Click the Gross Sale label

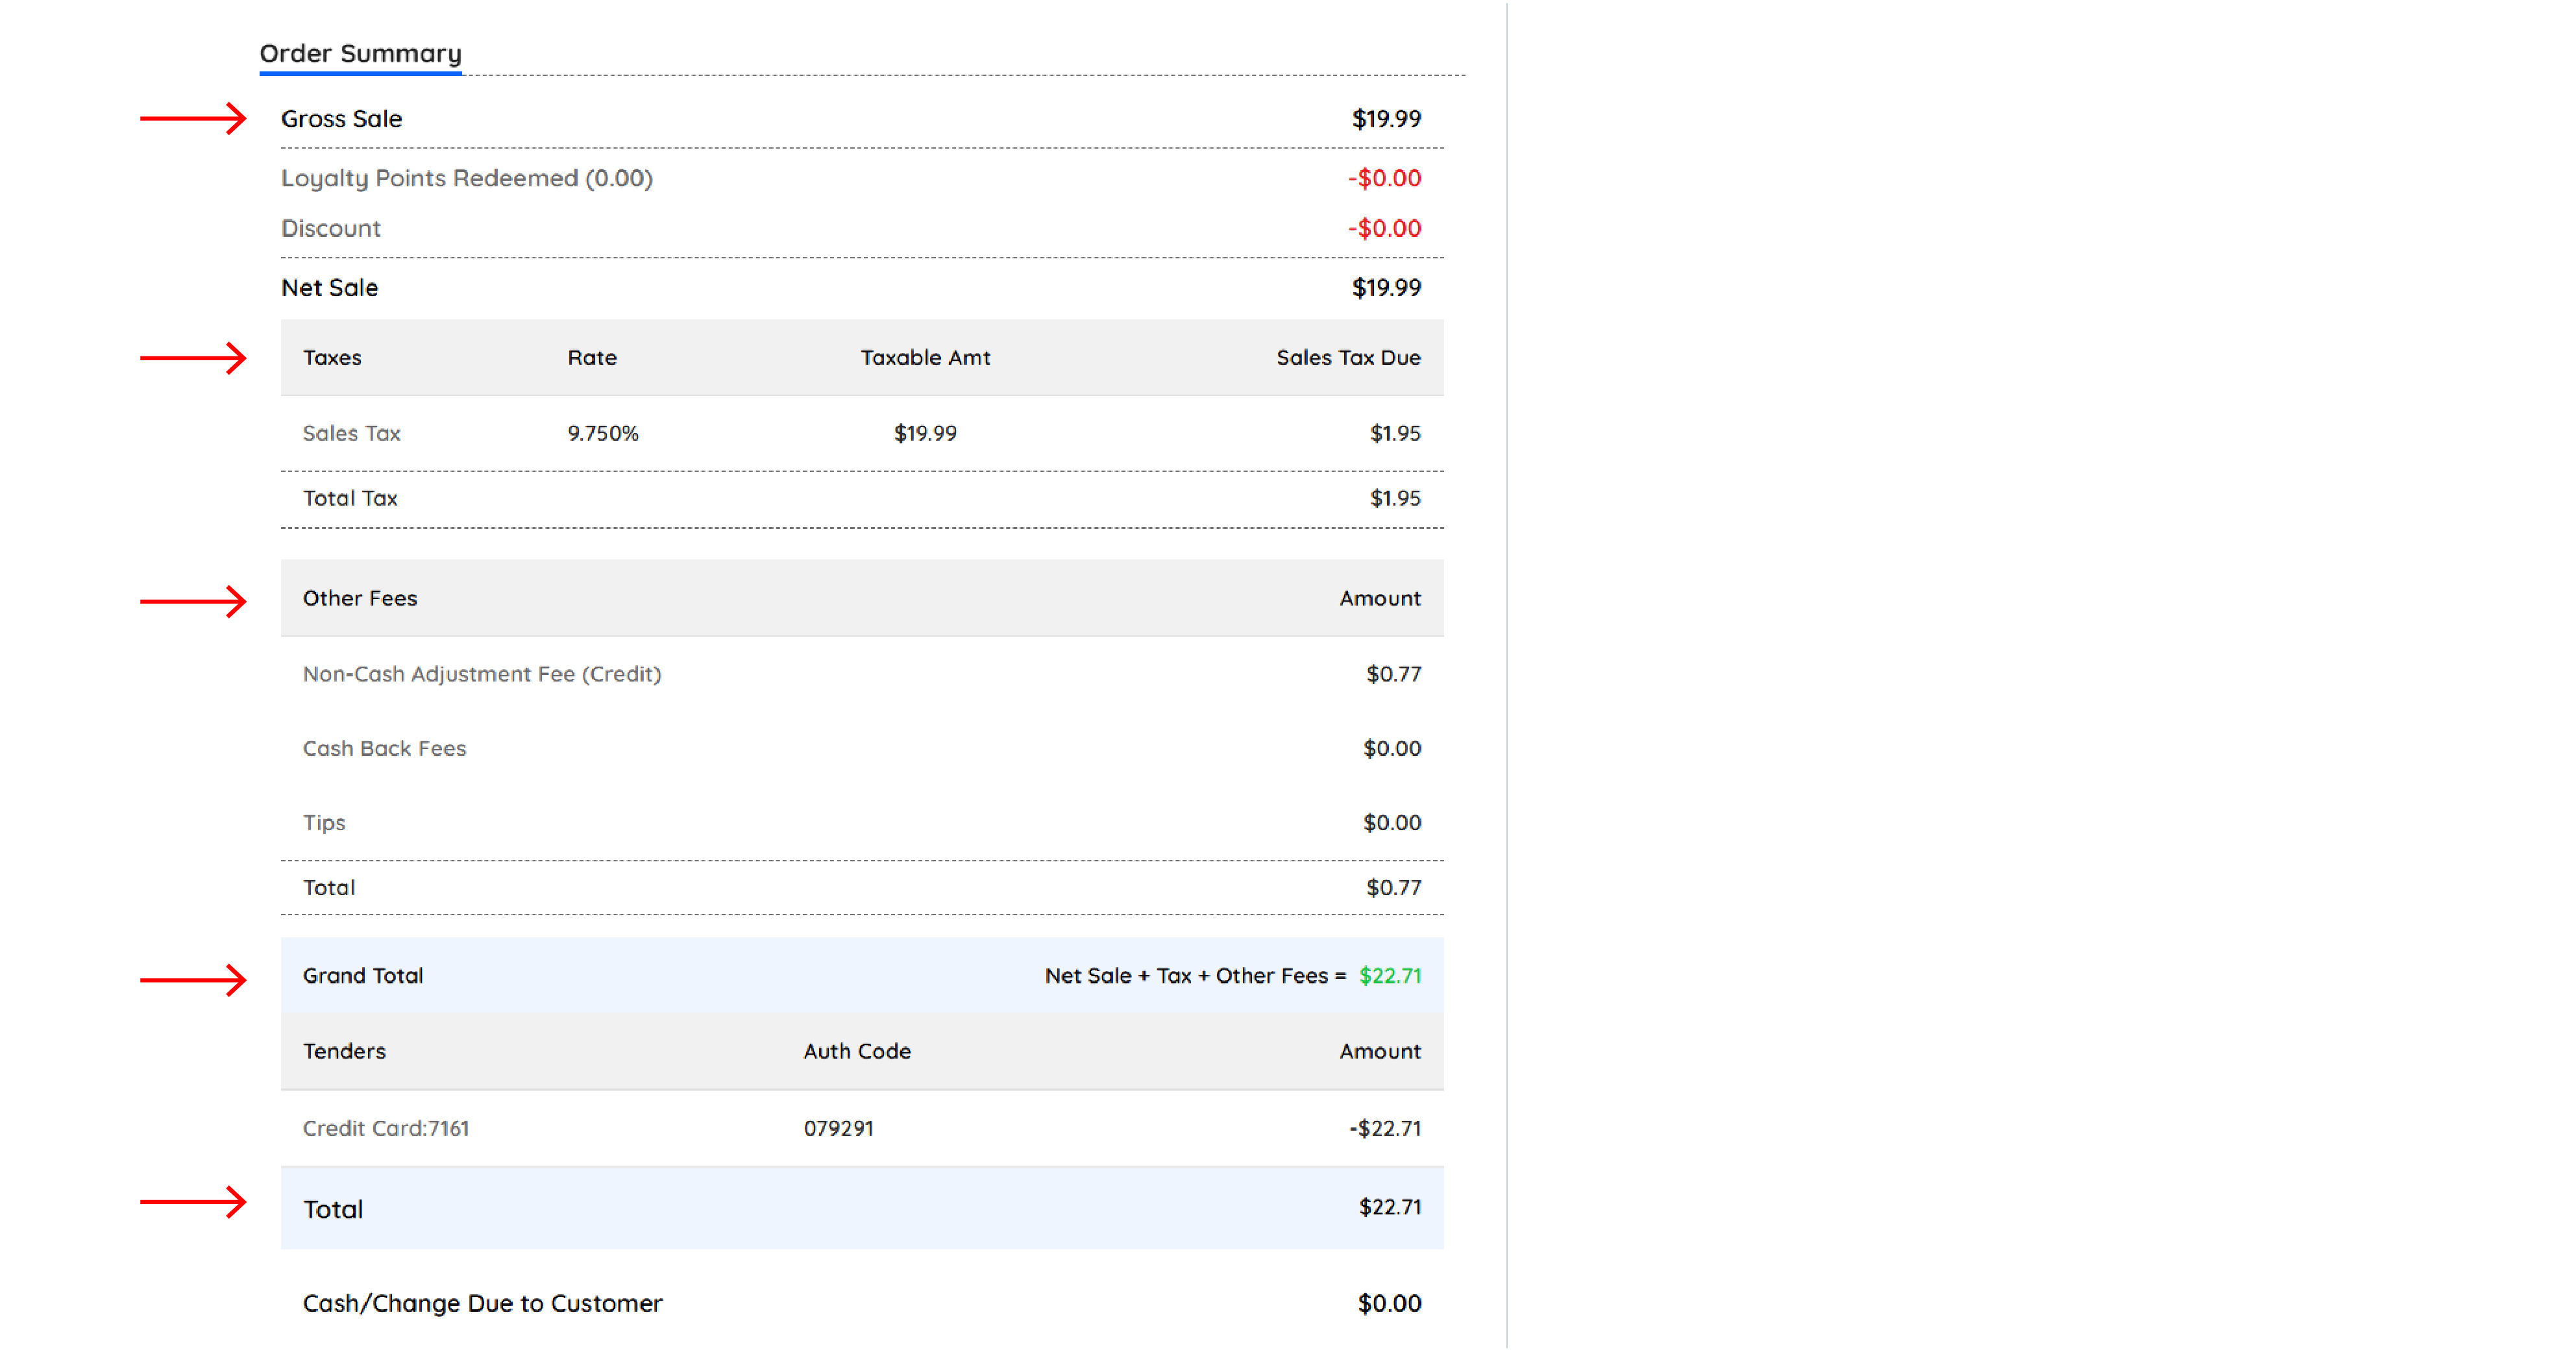point(341,119)
